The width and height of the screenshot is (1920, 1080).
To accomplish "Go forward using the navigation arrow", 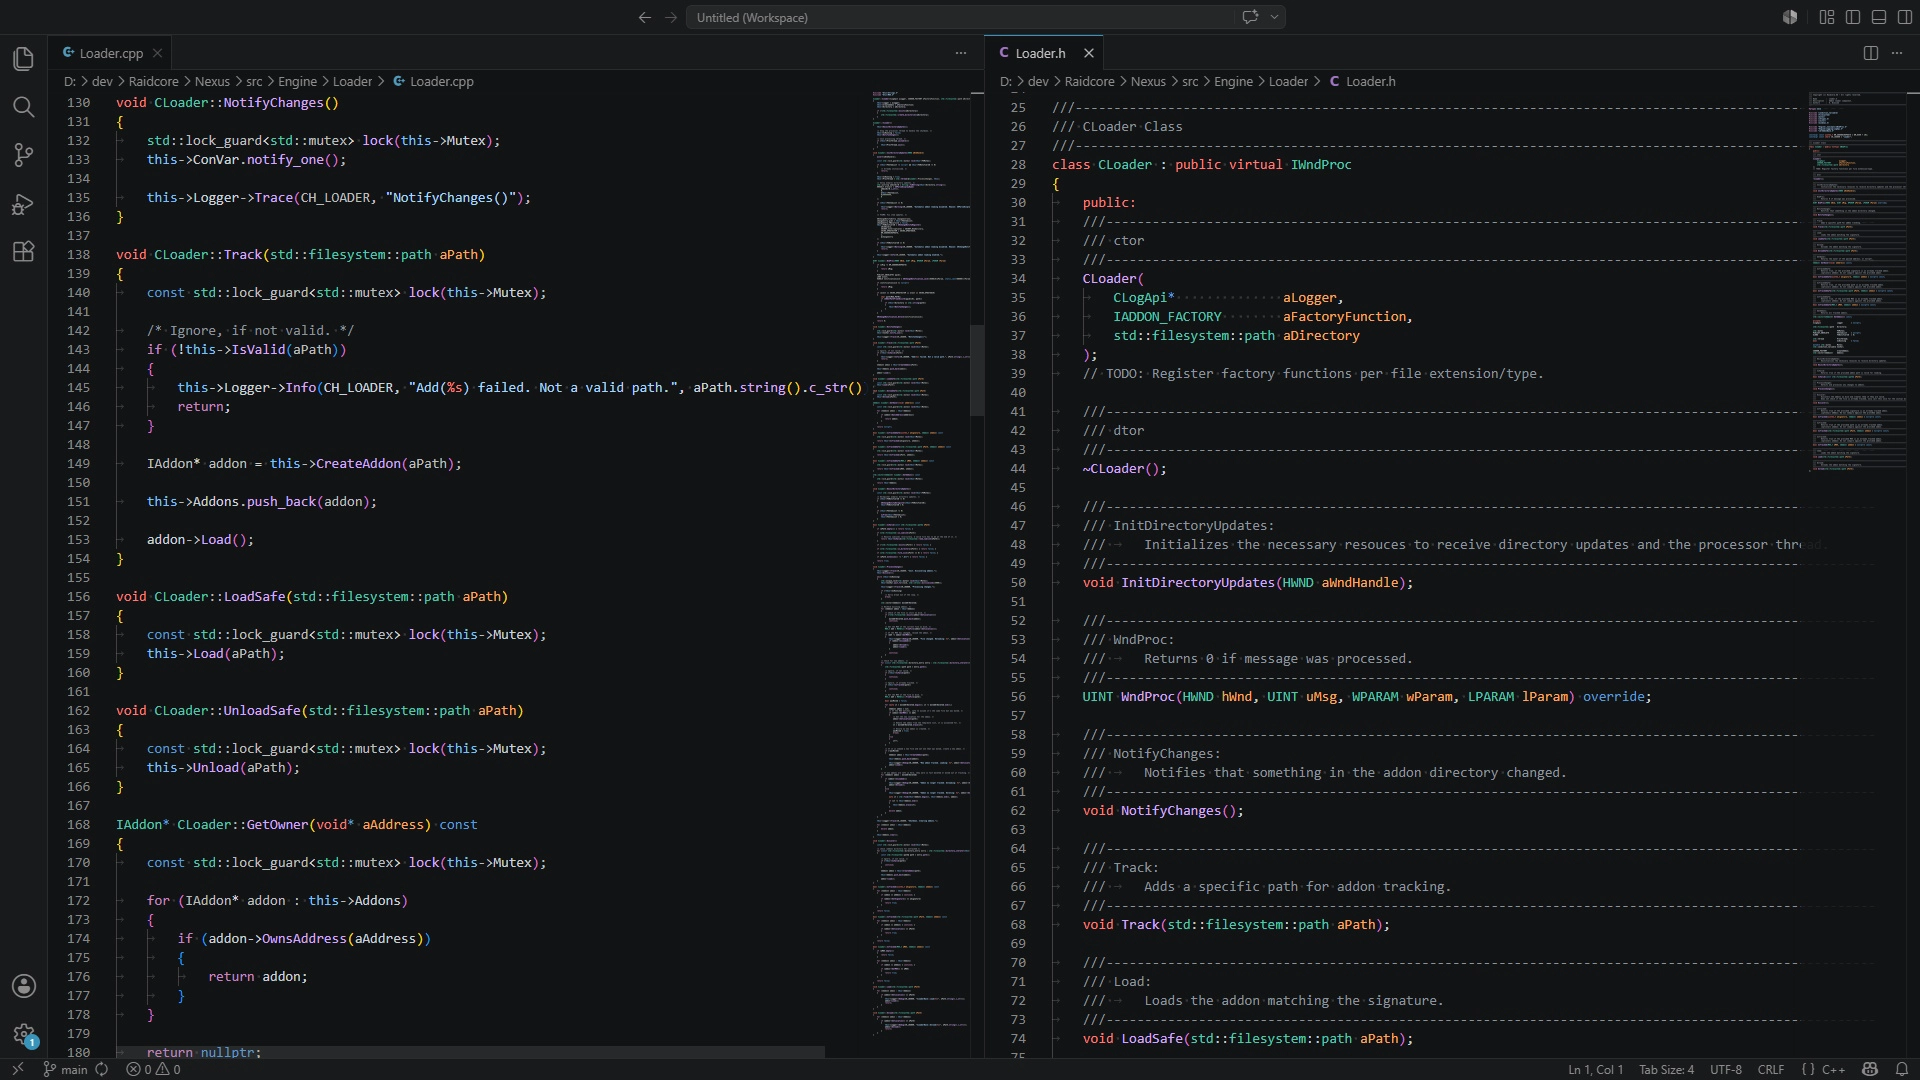I will pos(671,17).
